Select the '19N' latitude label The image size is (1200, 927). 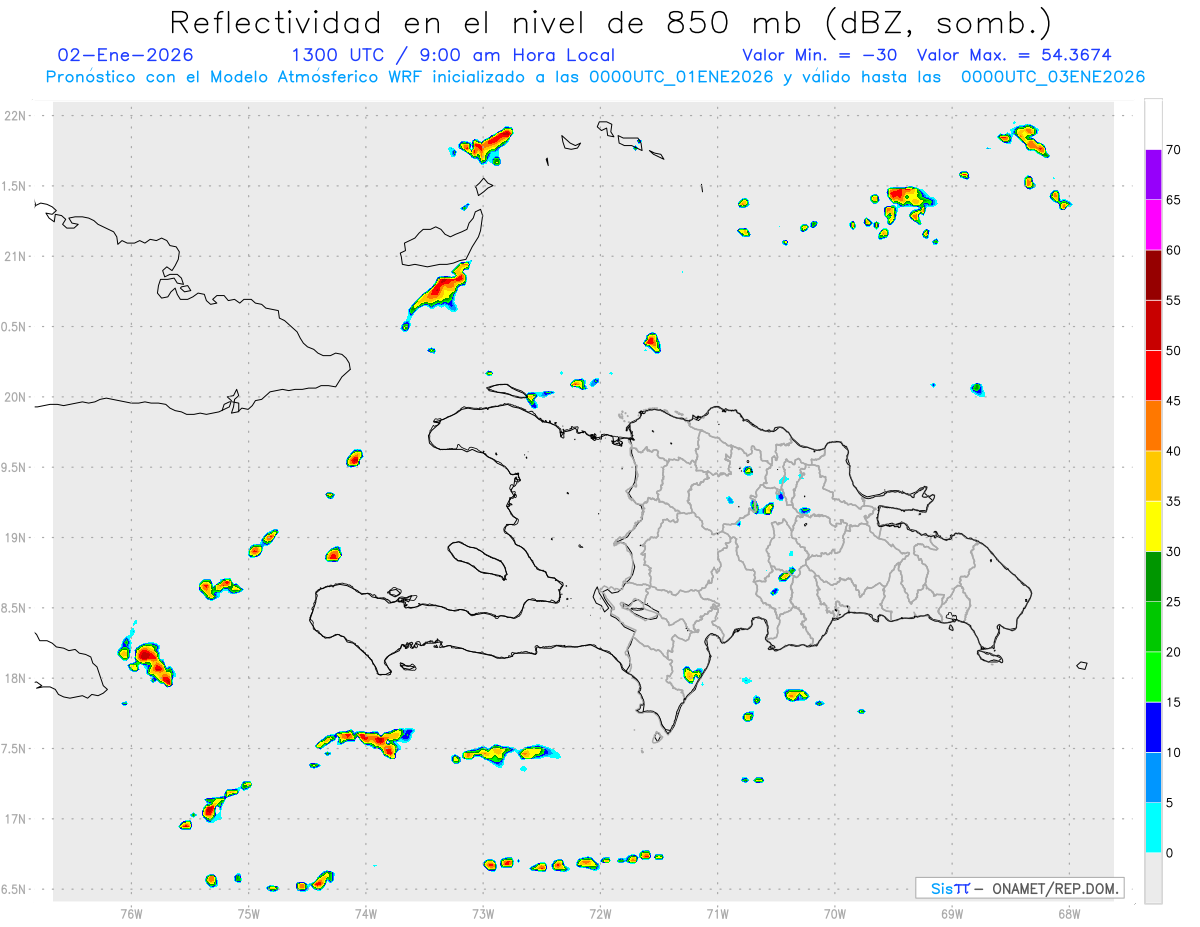tap(17, 538)
